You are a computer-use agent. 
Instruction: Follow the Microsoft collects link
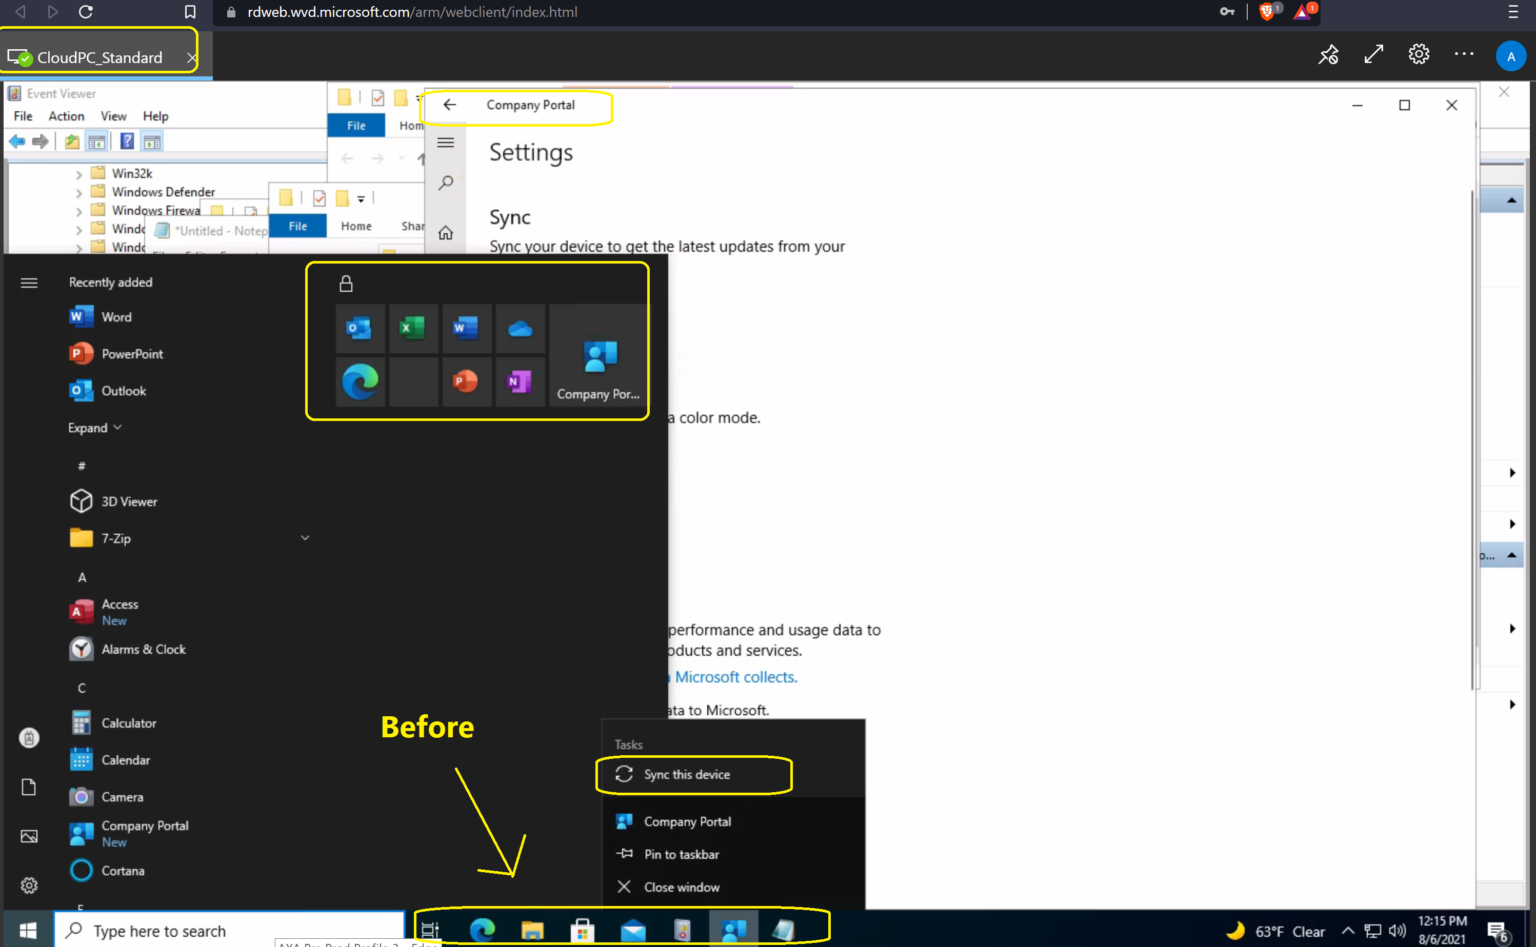(x=735, y=677)
